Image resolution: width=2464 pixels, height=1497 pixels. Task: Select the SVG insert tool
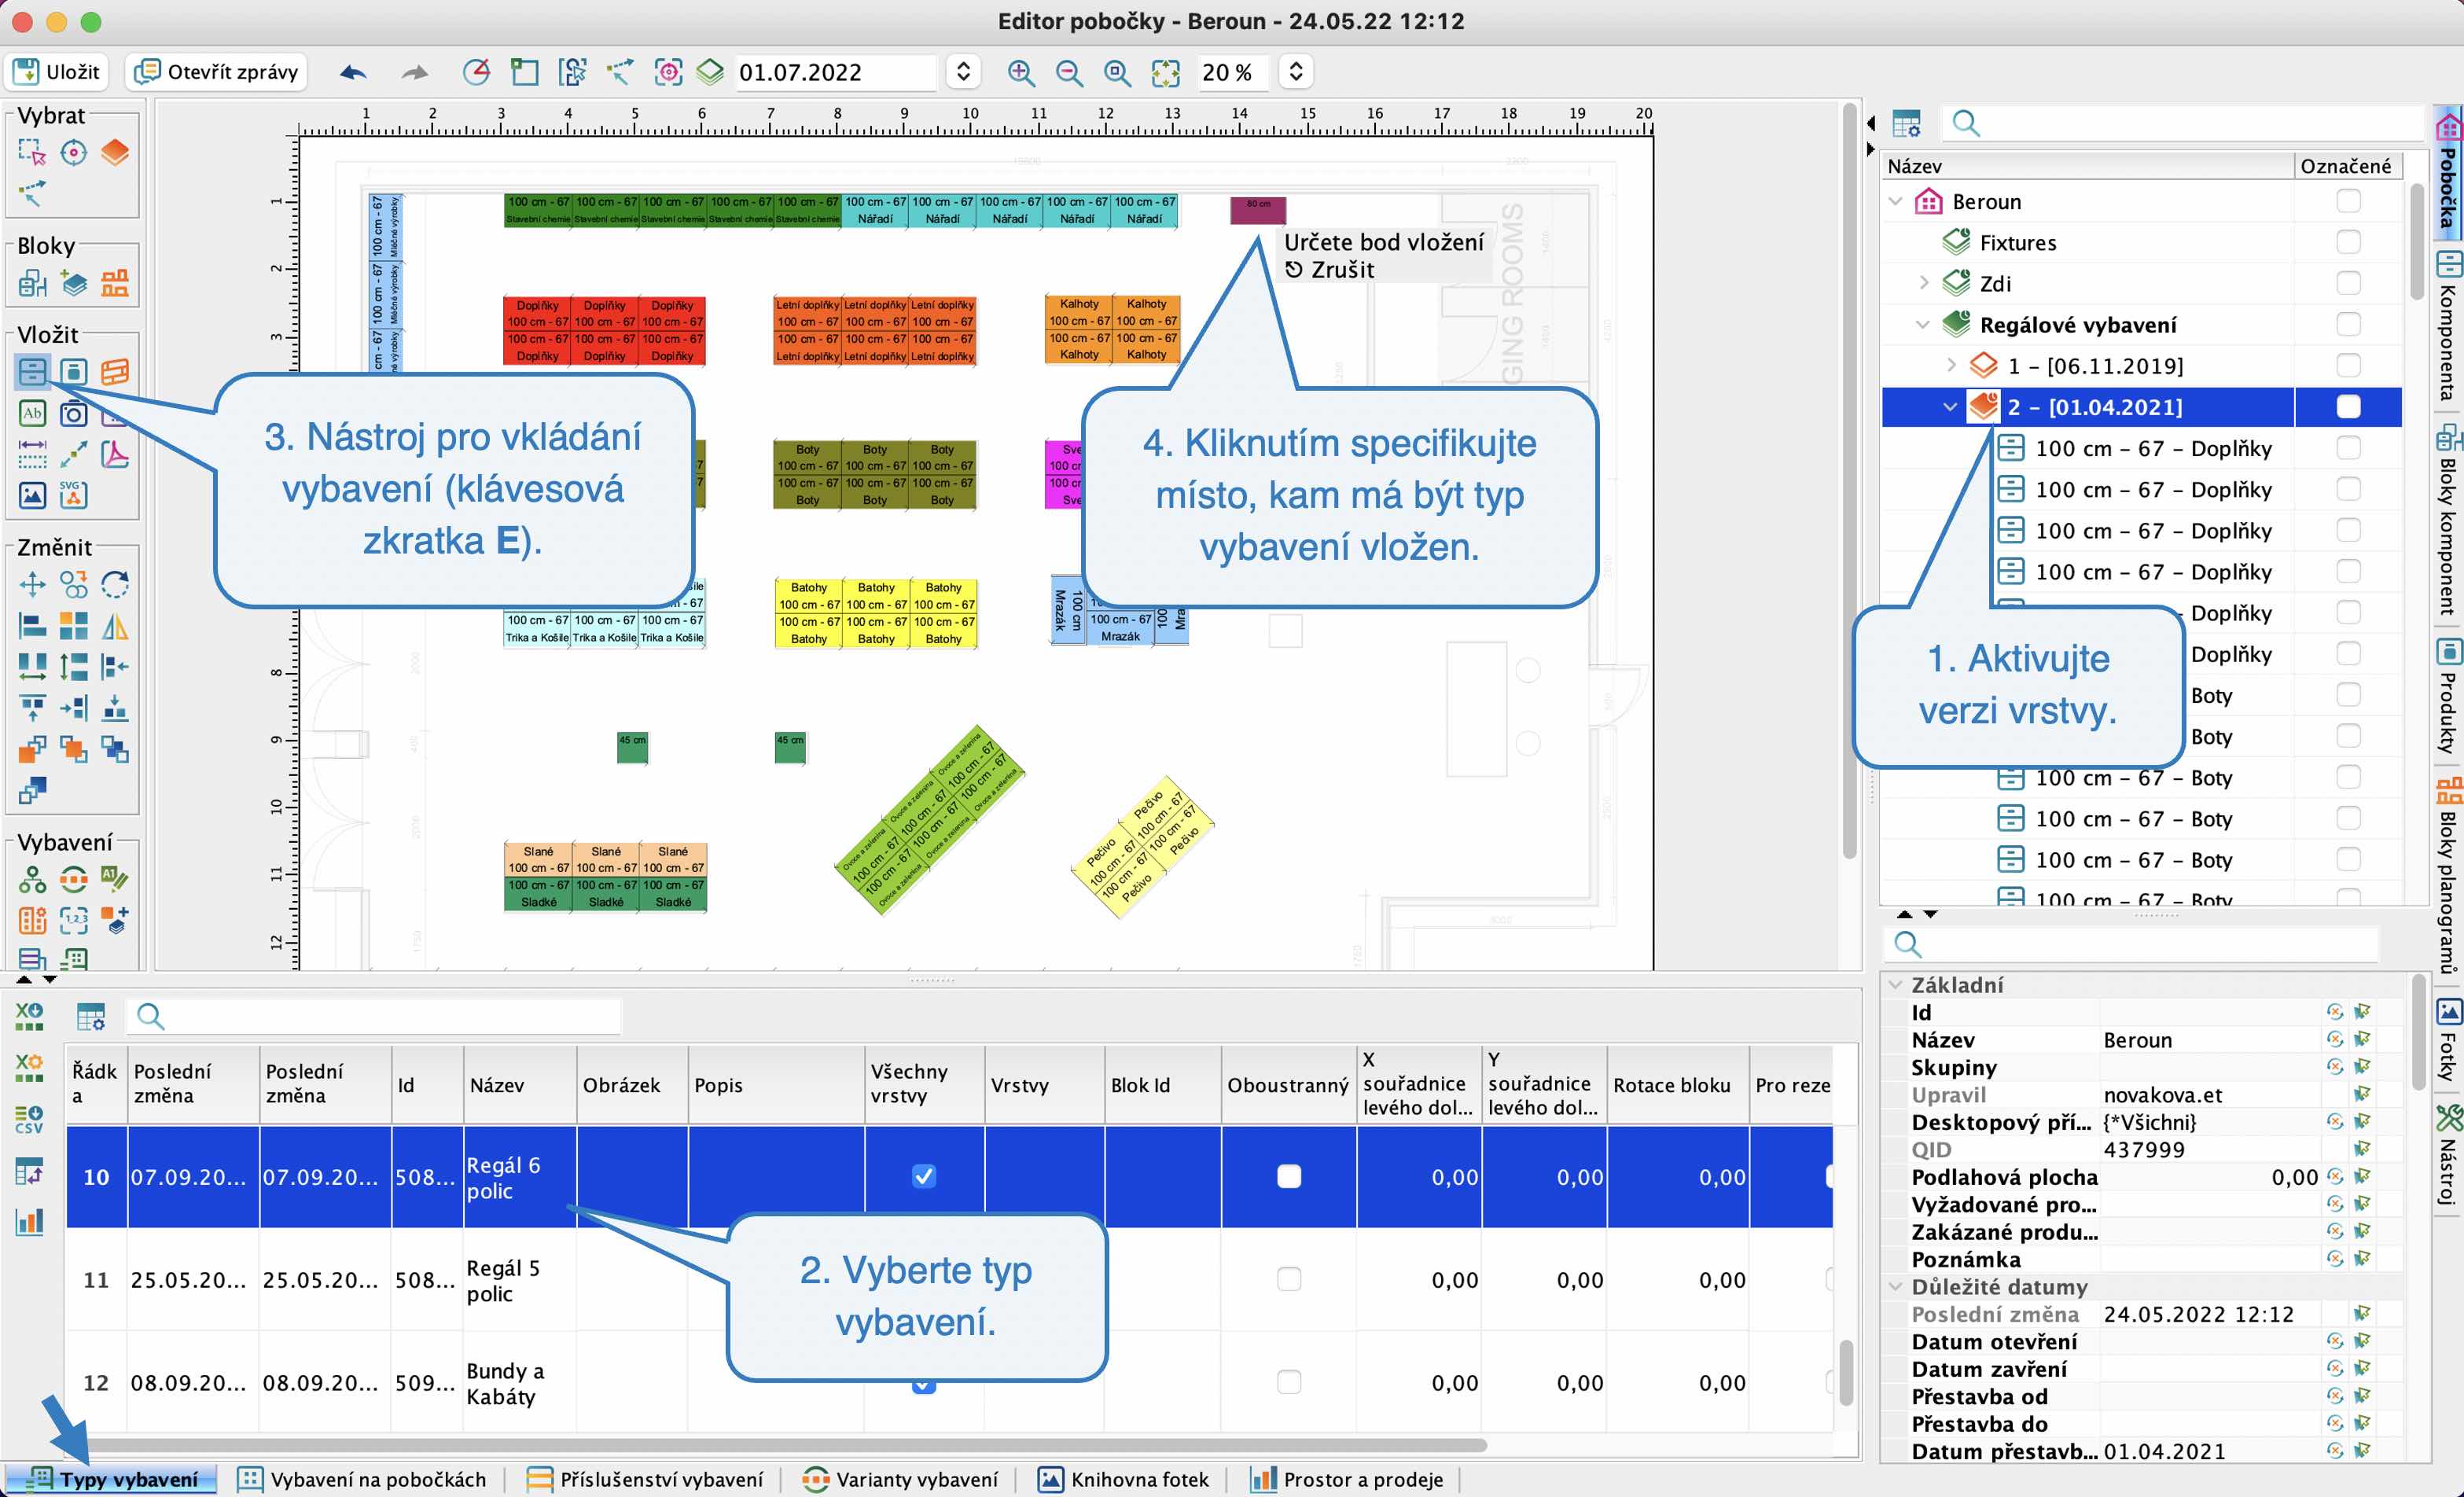(73, 495)
